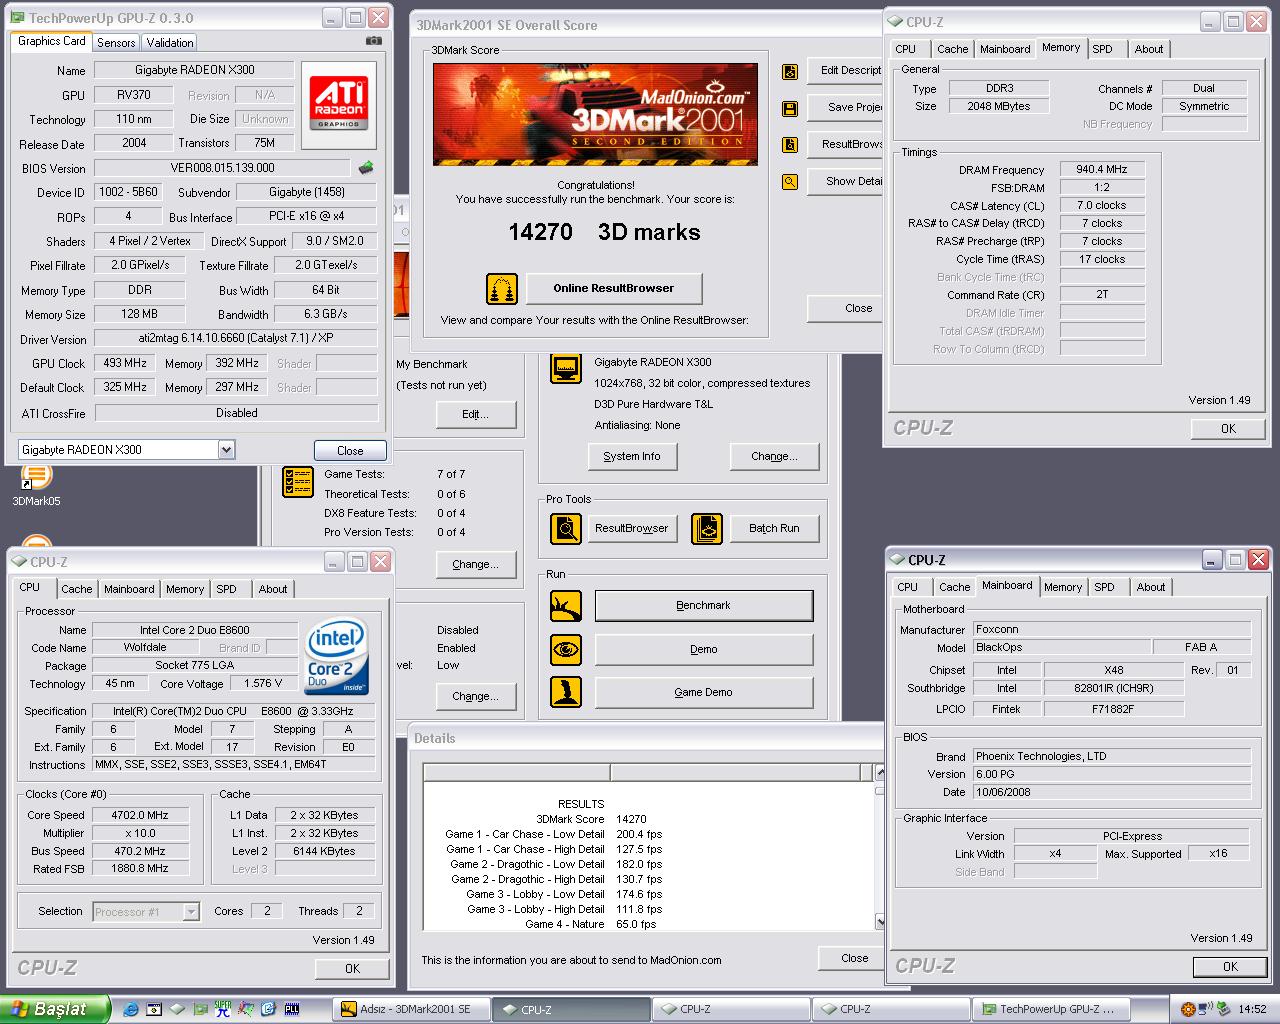Click the Game Demo button
Screen dimensions: 1280x1024
[x=704, y=692]
